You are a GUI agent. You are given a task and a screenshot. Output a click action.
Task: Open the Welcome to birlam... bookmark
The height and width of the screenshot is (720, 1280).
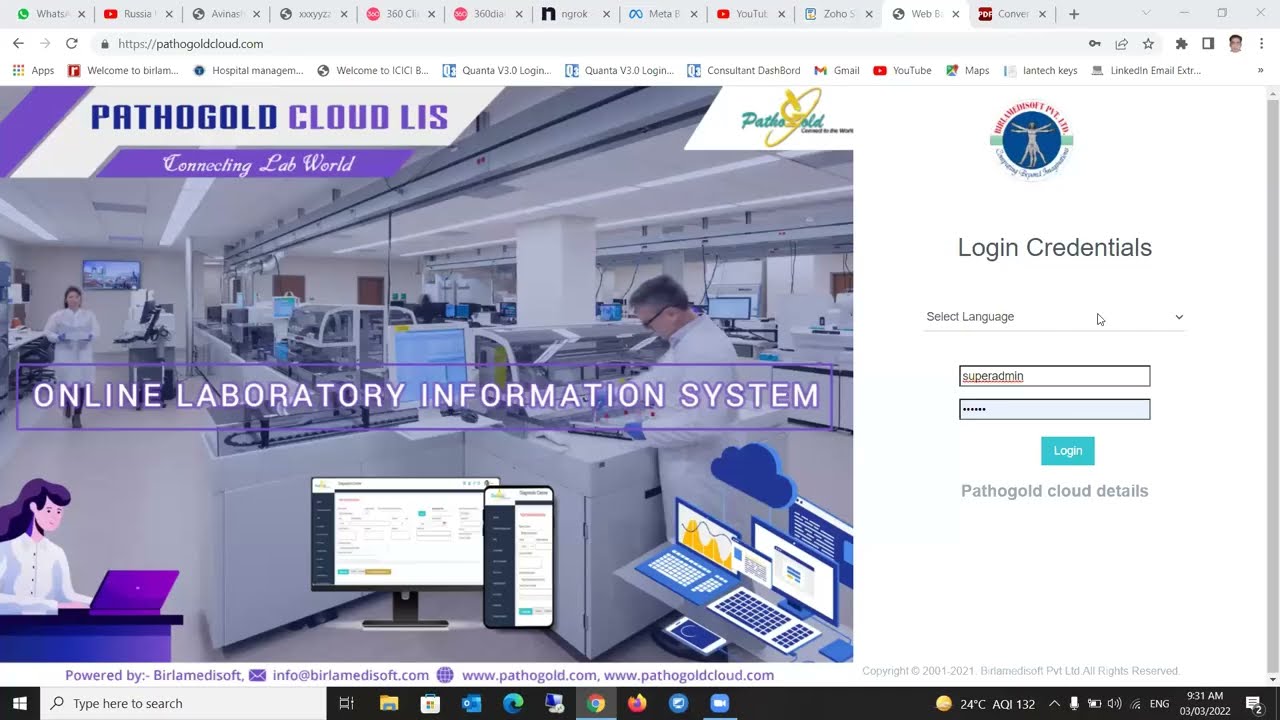point(122,71)
